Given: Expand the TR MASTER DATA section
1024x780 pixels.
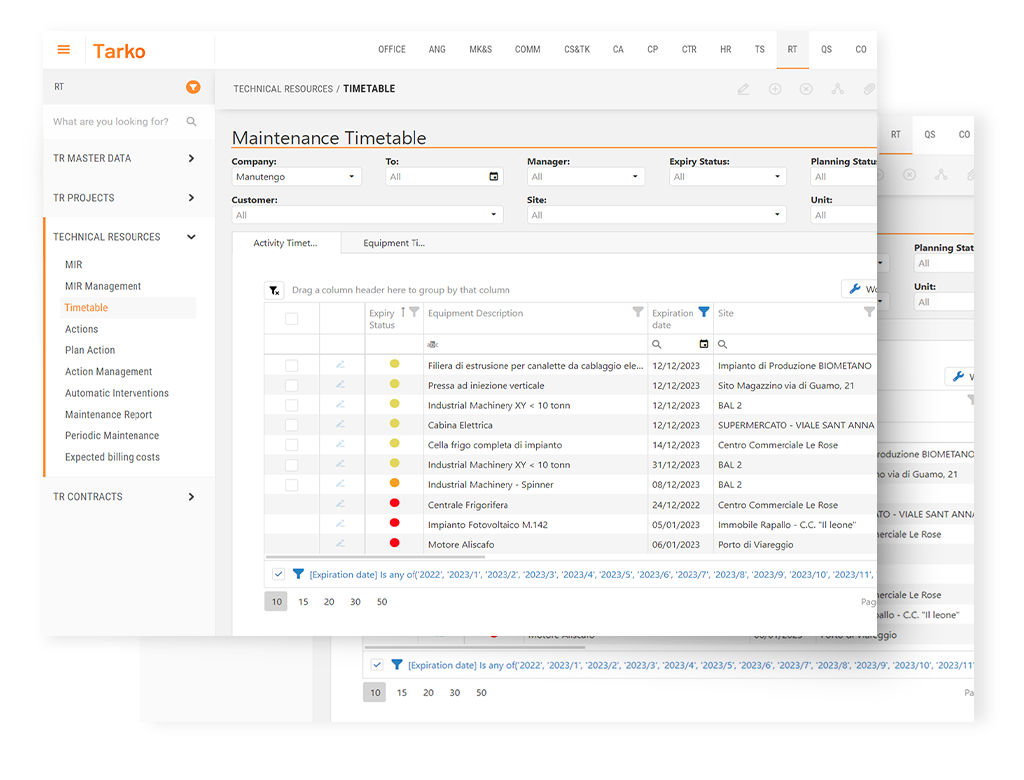Looking at the screenshot, I should [x=191, y=158].
